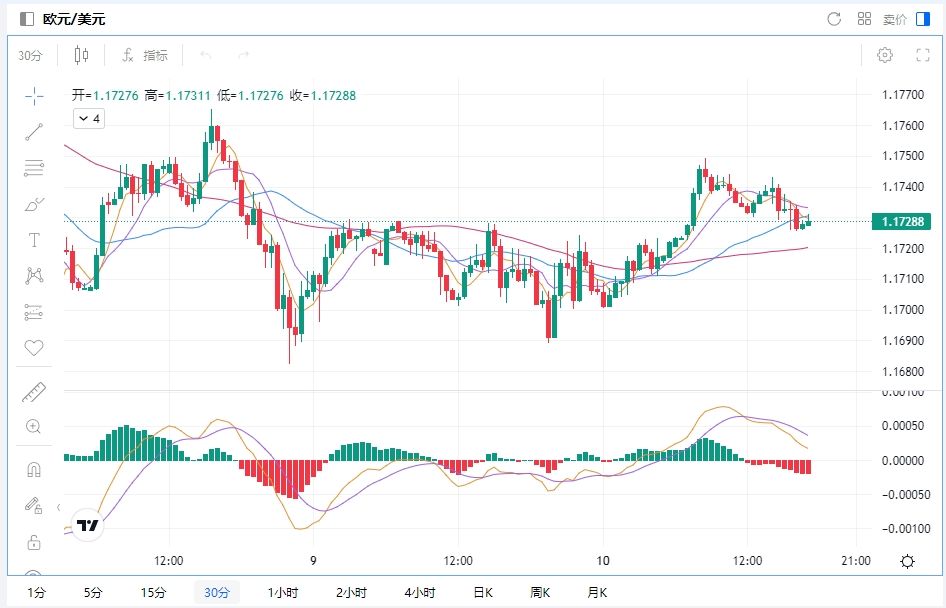Viewport: 946px width, 608px height.
Task: Click the zoom-in magnifier tool
Action: [34, 427]
